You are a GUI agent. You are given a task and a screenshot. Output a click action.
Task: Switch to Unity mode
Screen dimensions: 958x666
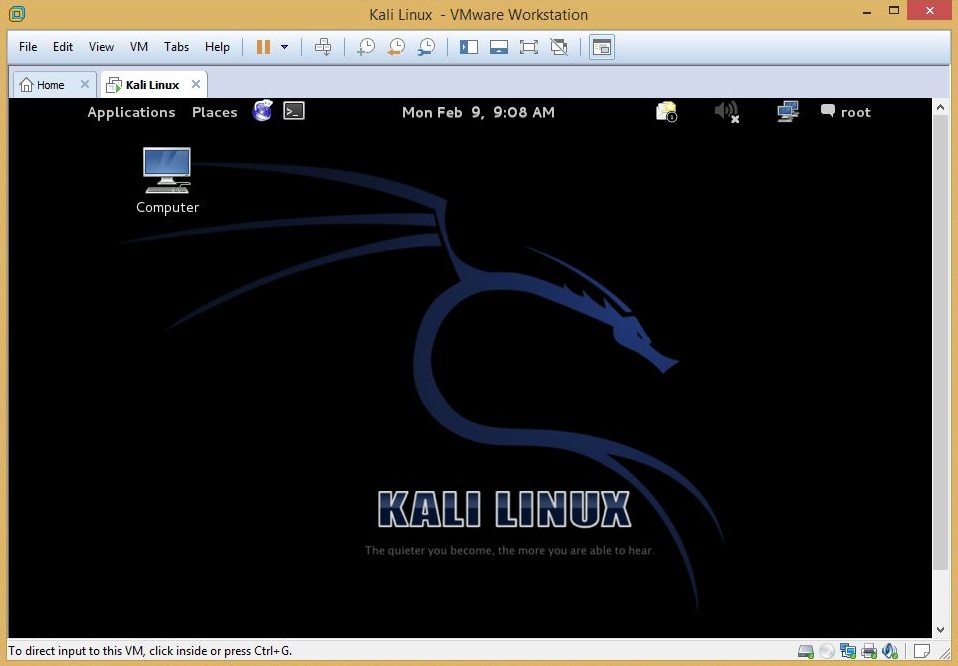(558, 47)
